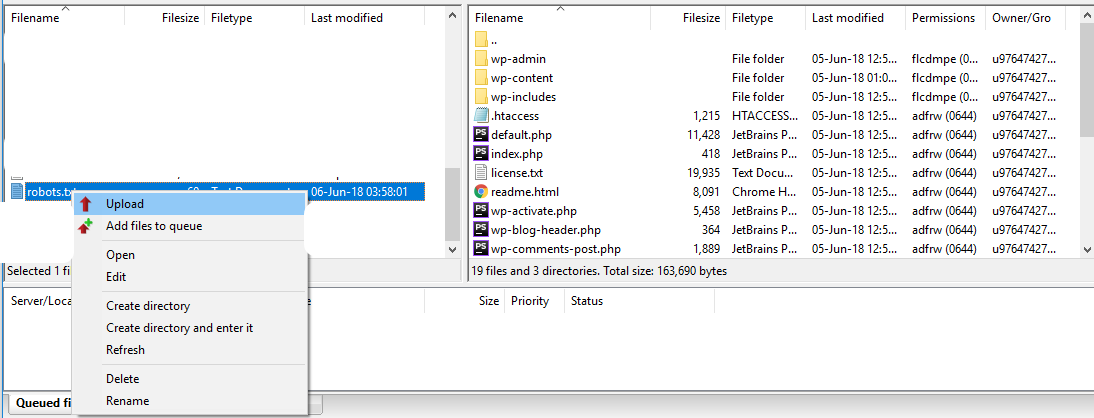The height and width of the screenshot is (418, 1094).
Task: Click the wp-blog-header.php PhpStorm icon
Action: tap(481, 229)
